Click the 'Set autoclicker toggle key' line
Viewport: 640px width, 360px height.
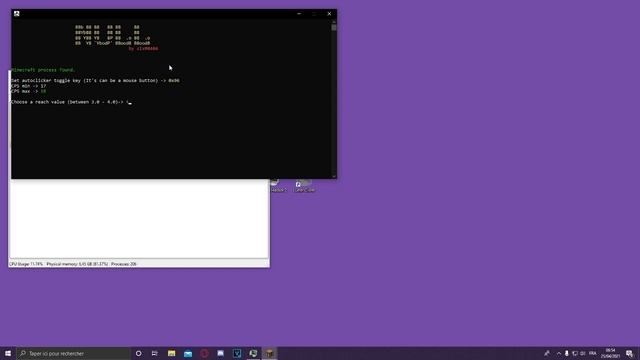[95, 80]
